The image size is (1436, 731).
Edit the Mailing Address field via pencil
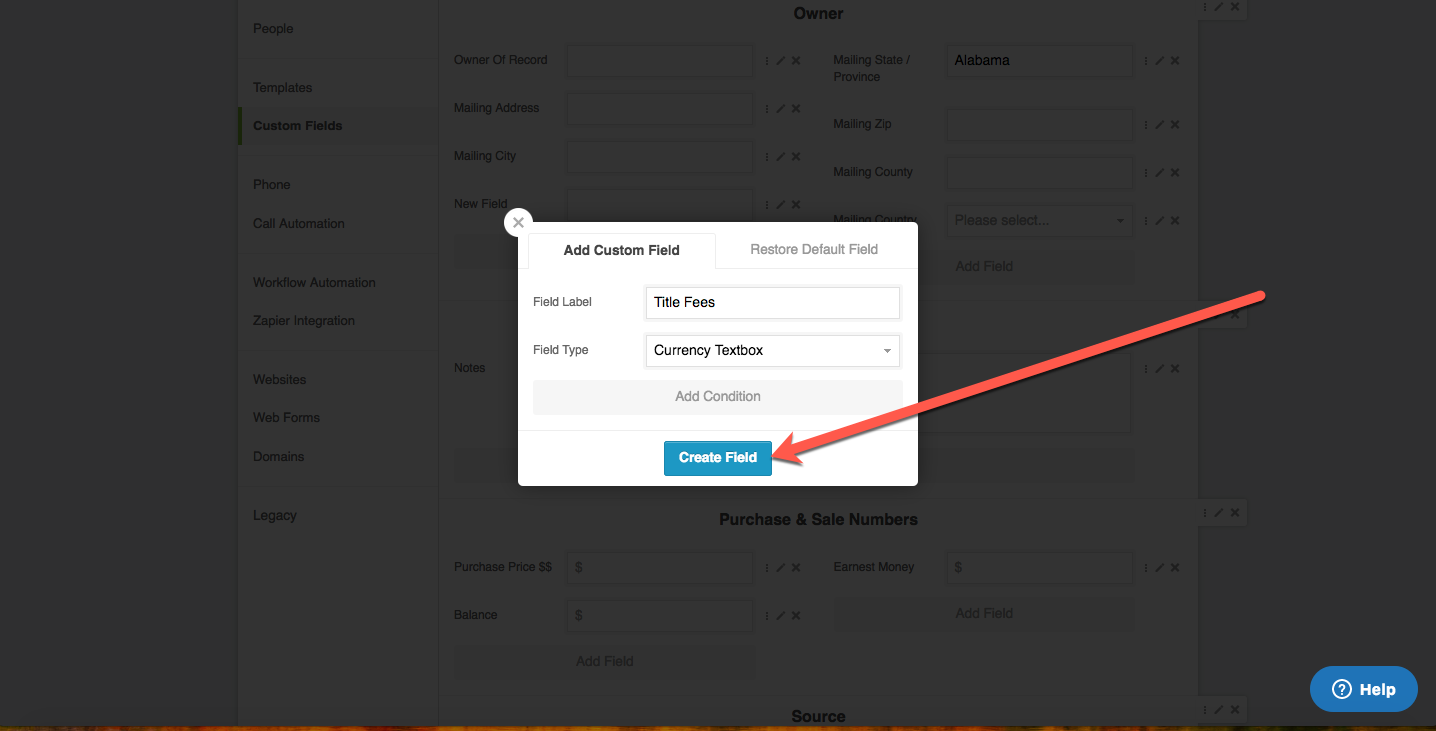[781, 109]
